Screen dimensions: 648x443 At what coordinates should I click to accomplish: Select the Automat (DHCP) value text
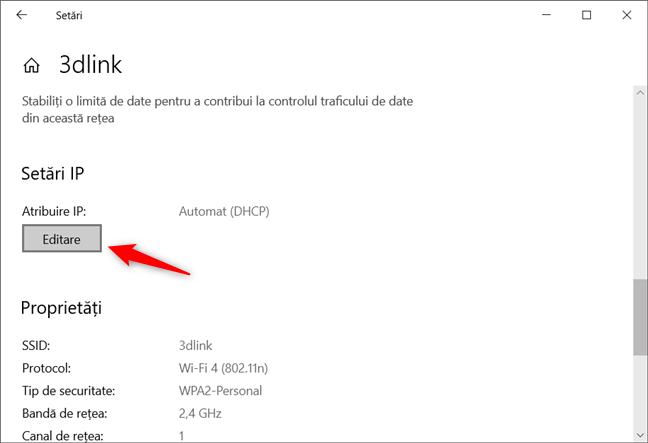click(224, 211)
